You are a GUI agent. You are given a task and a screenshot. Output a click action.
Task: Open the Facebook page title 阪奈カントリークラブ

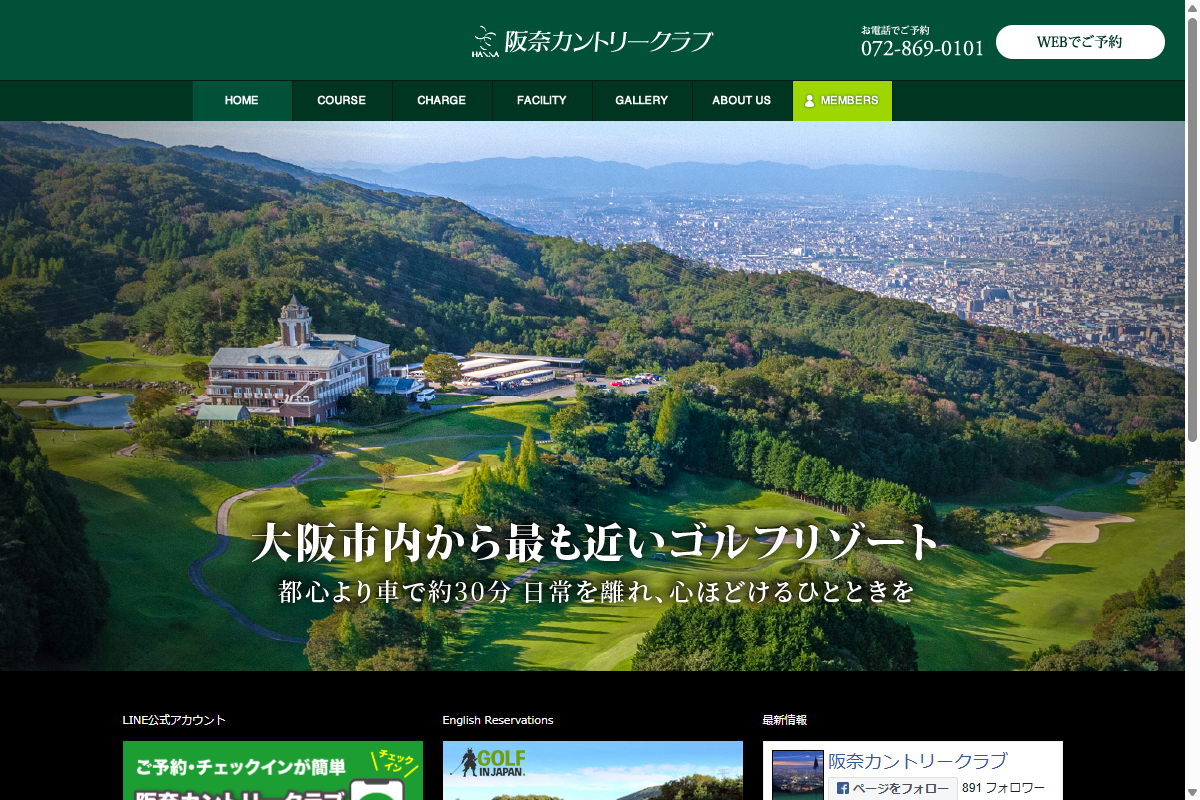coord(918,762)
